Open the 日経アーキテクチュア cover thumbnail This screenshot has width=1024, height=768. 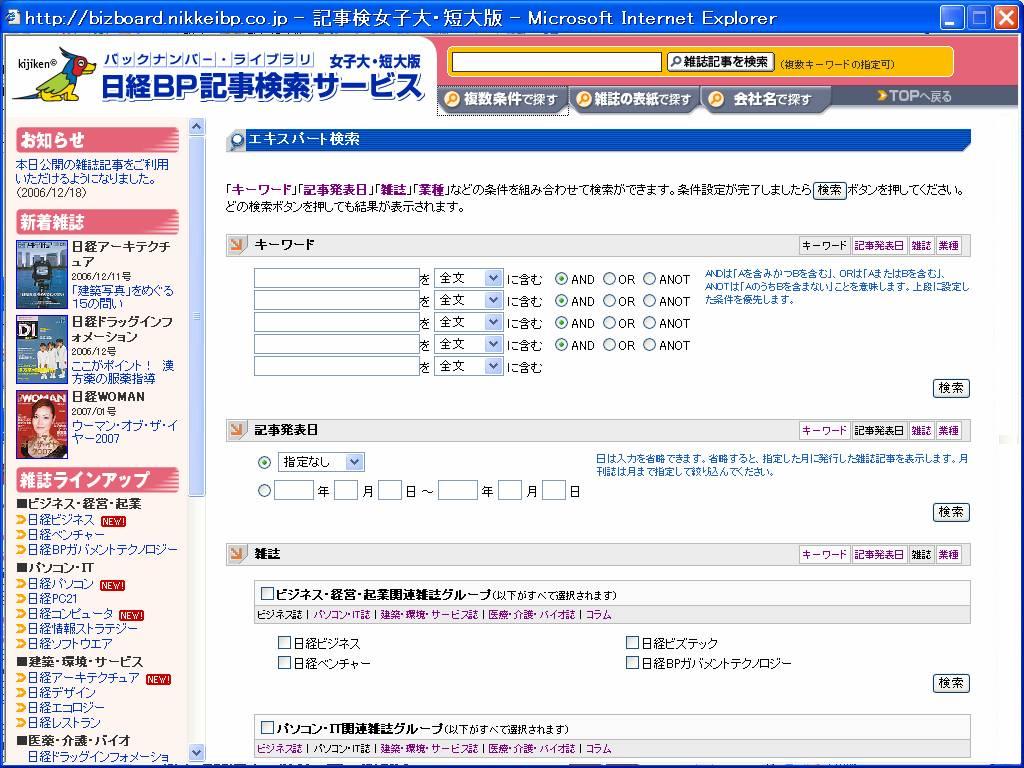[x=42, y=274]
